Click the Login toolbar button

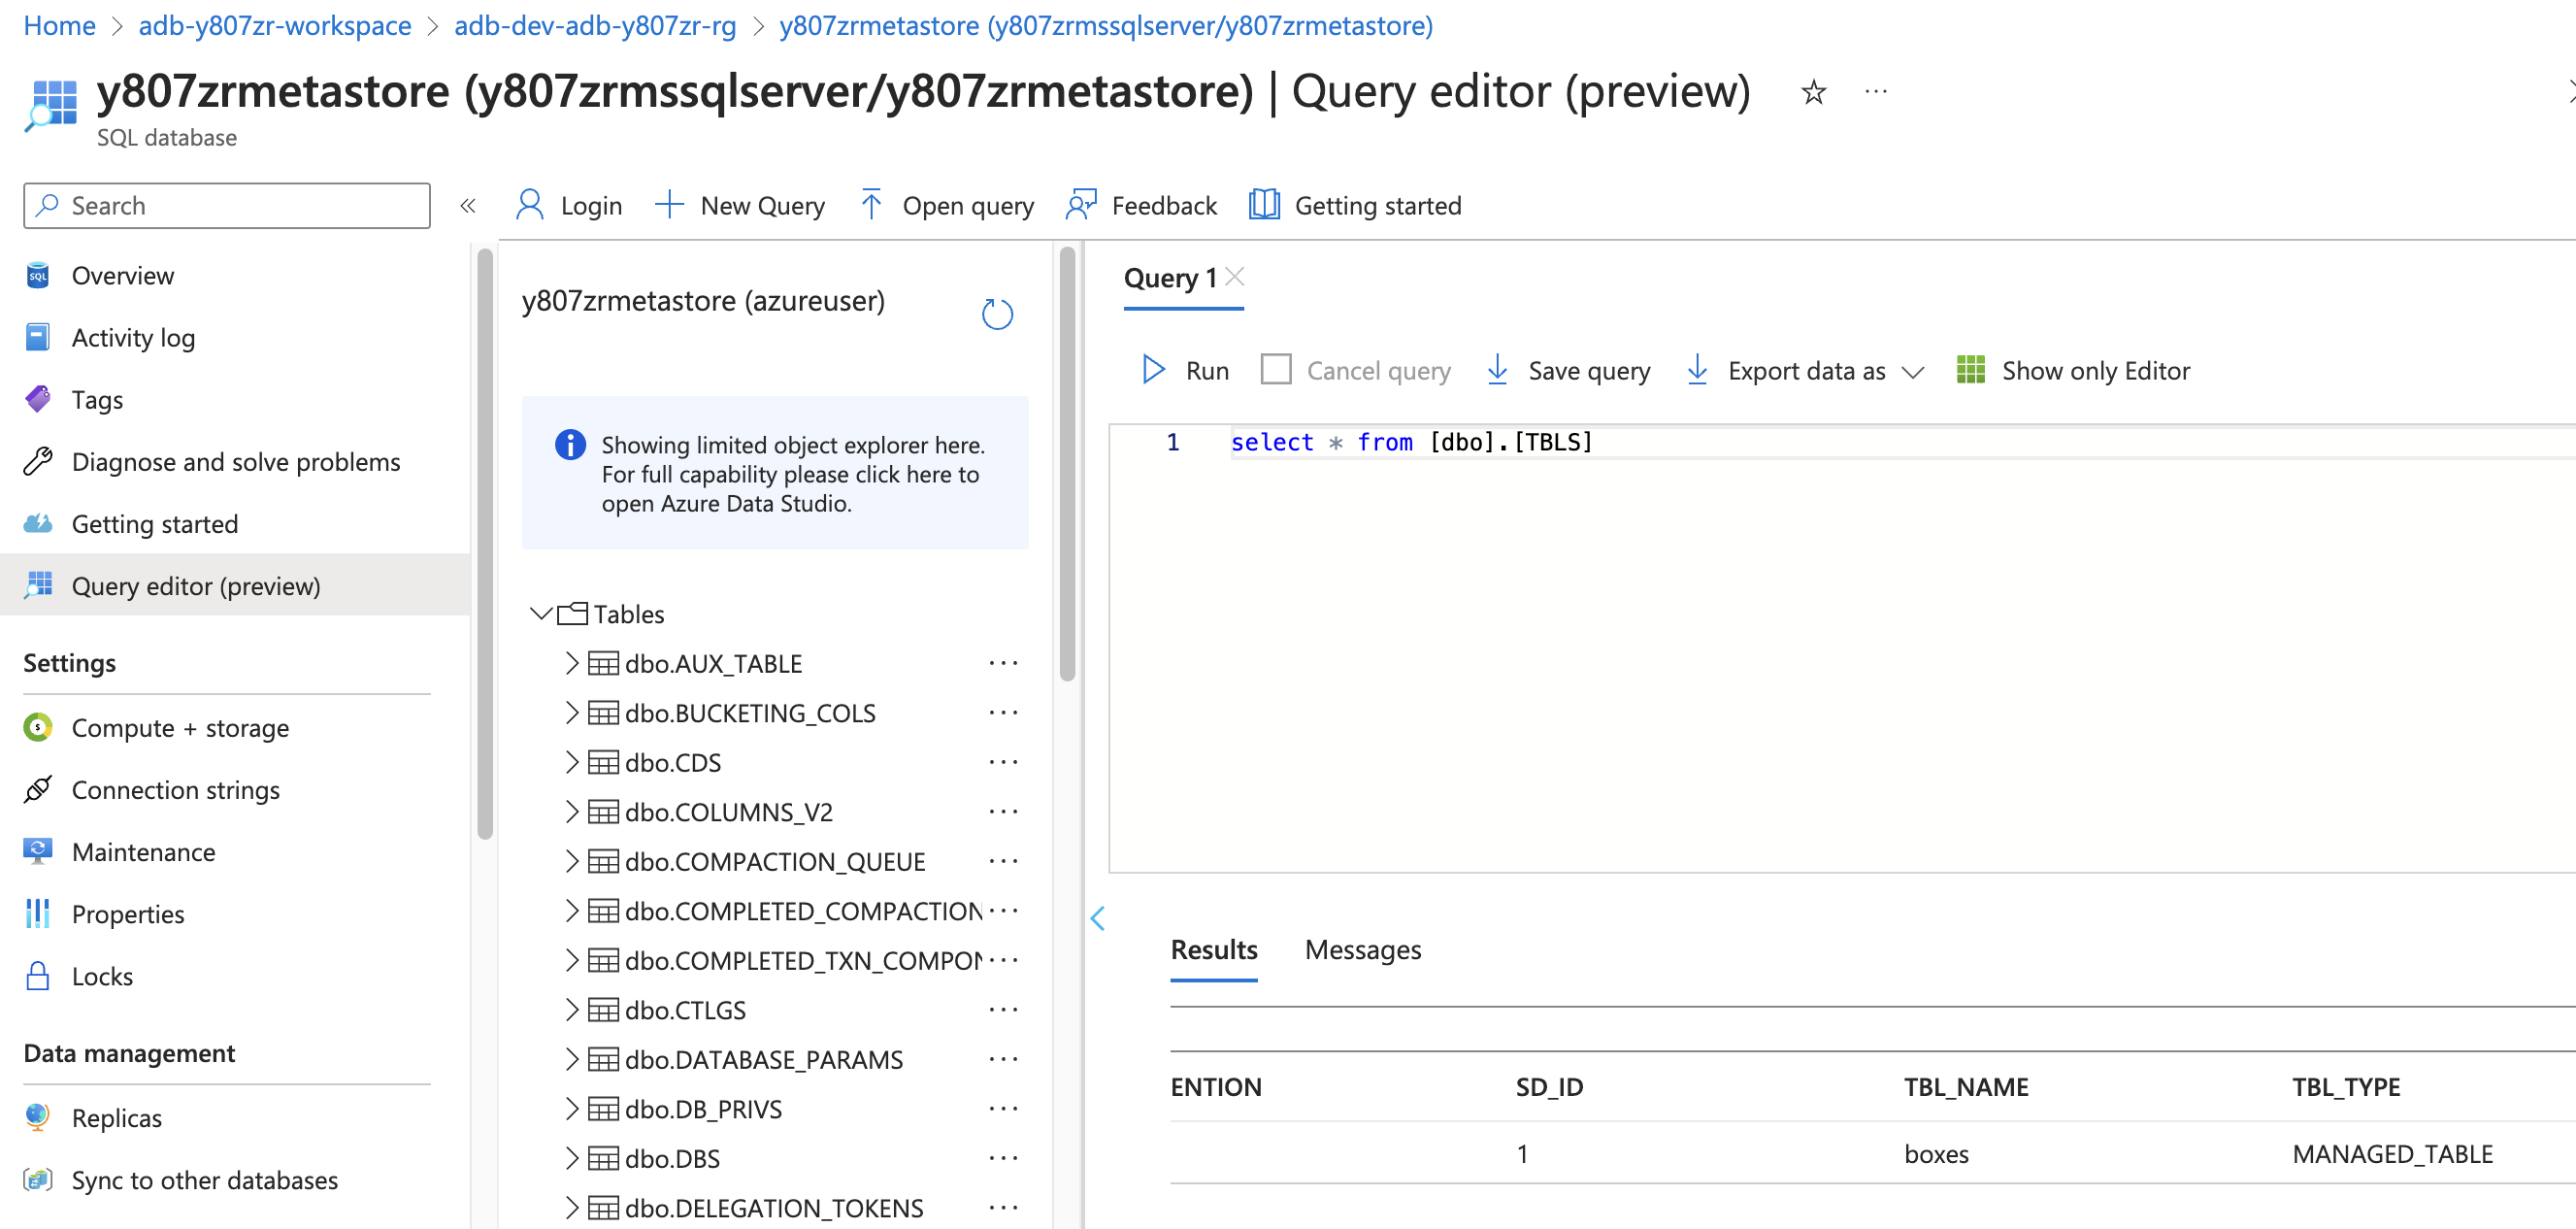(x=568, y=205)
